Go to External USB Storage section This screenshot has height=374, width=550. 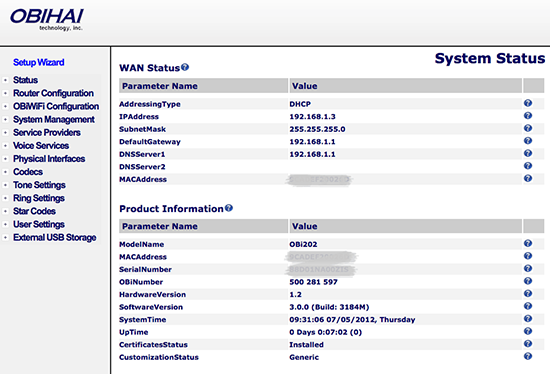pyautogui.click(x=55, y=238)
